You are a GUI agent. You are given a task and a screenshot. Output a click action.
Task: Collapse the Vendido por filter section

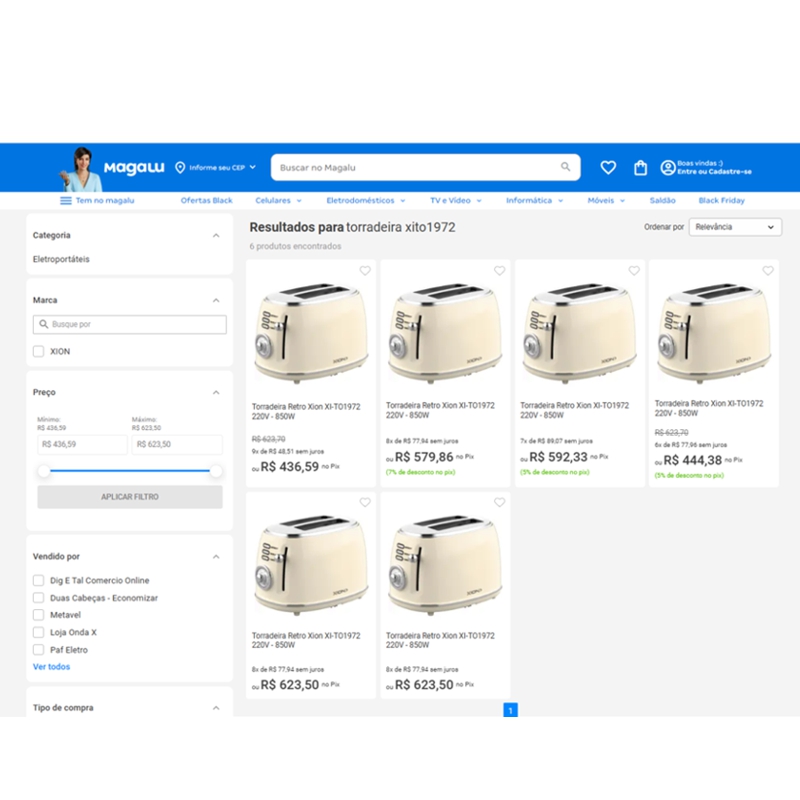[x=216, y=557]
